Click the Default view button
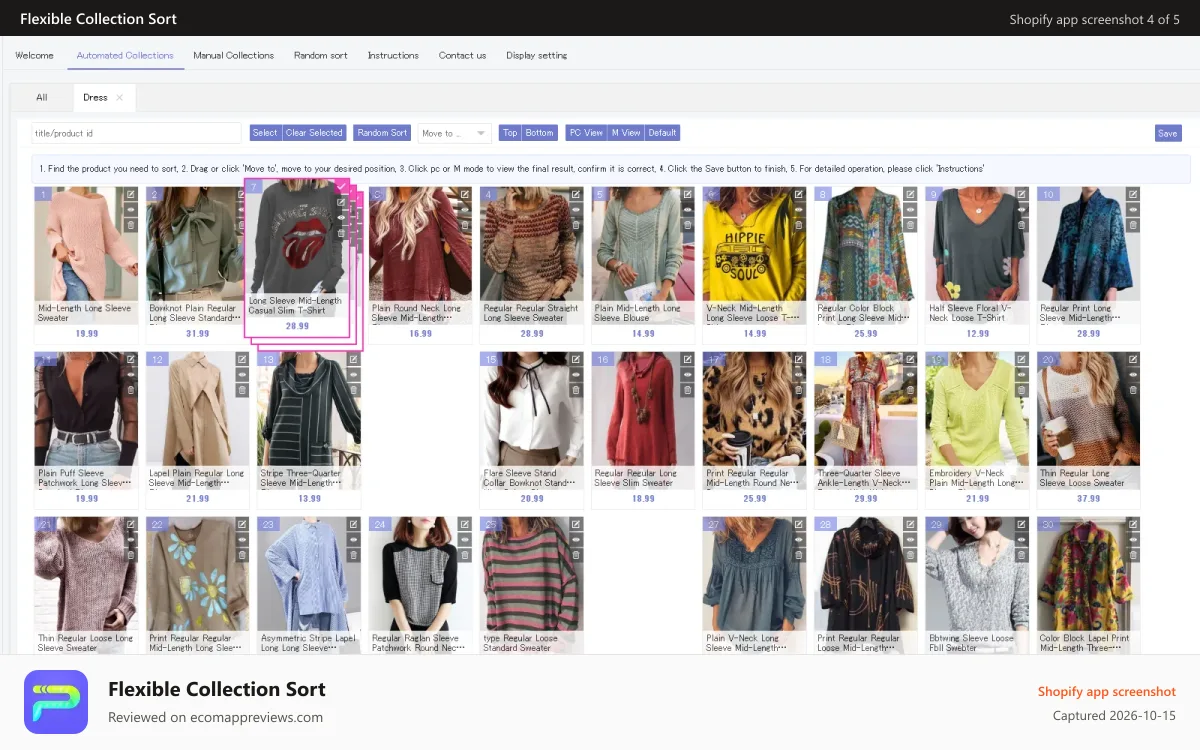Viewport: 1200px width, 750px height. [x=662, y=133]
